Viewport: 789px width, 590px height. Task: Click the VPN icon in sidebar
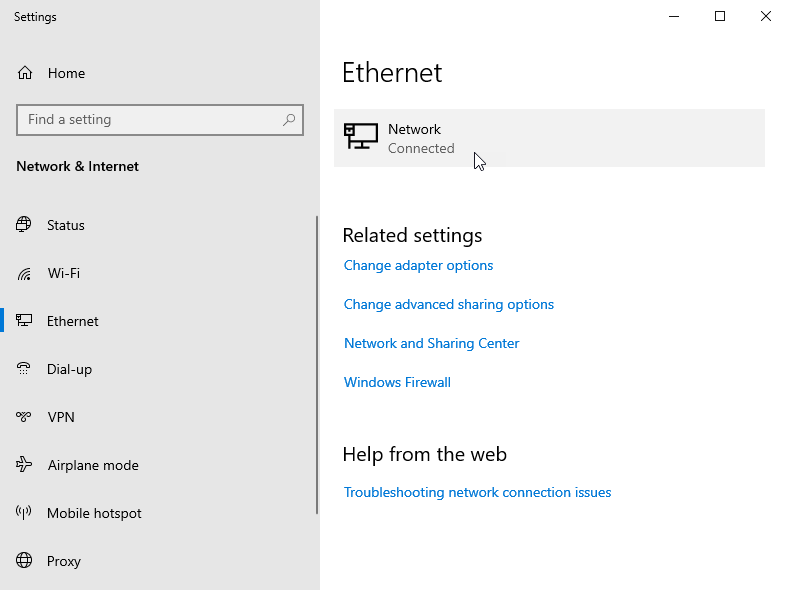point(24,416)
